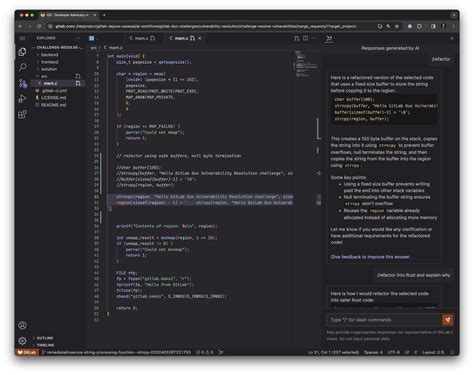Open a new browser tab
This screenshot has width=474, height=375.
104,15
